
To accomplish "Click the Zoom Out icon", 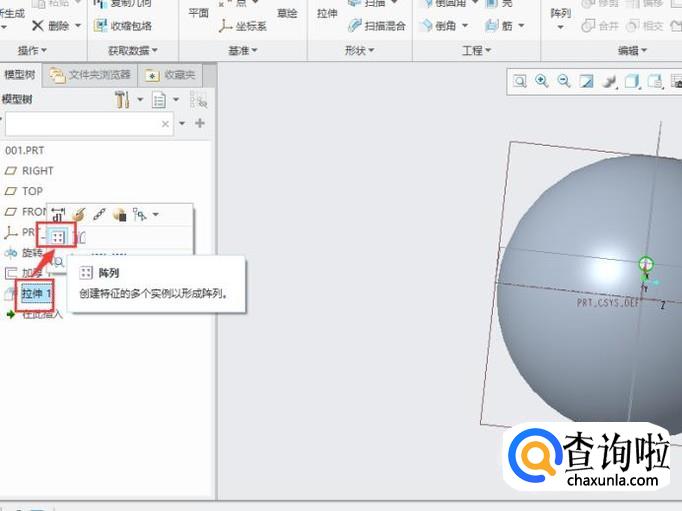I will [x=564, y=81].
